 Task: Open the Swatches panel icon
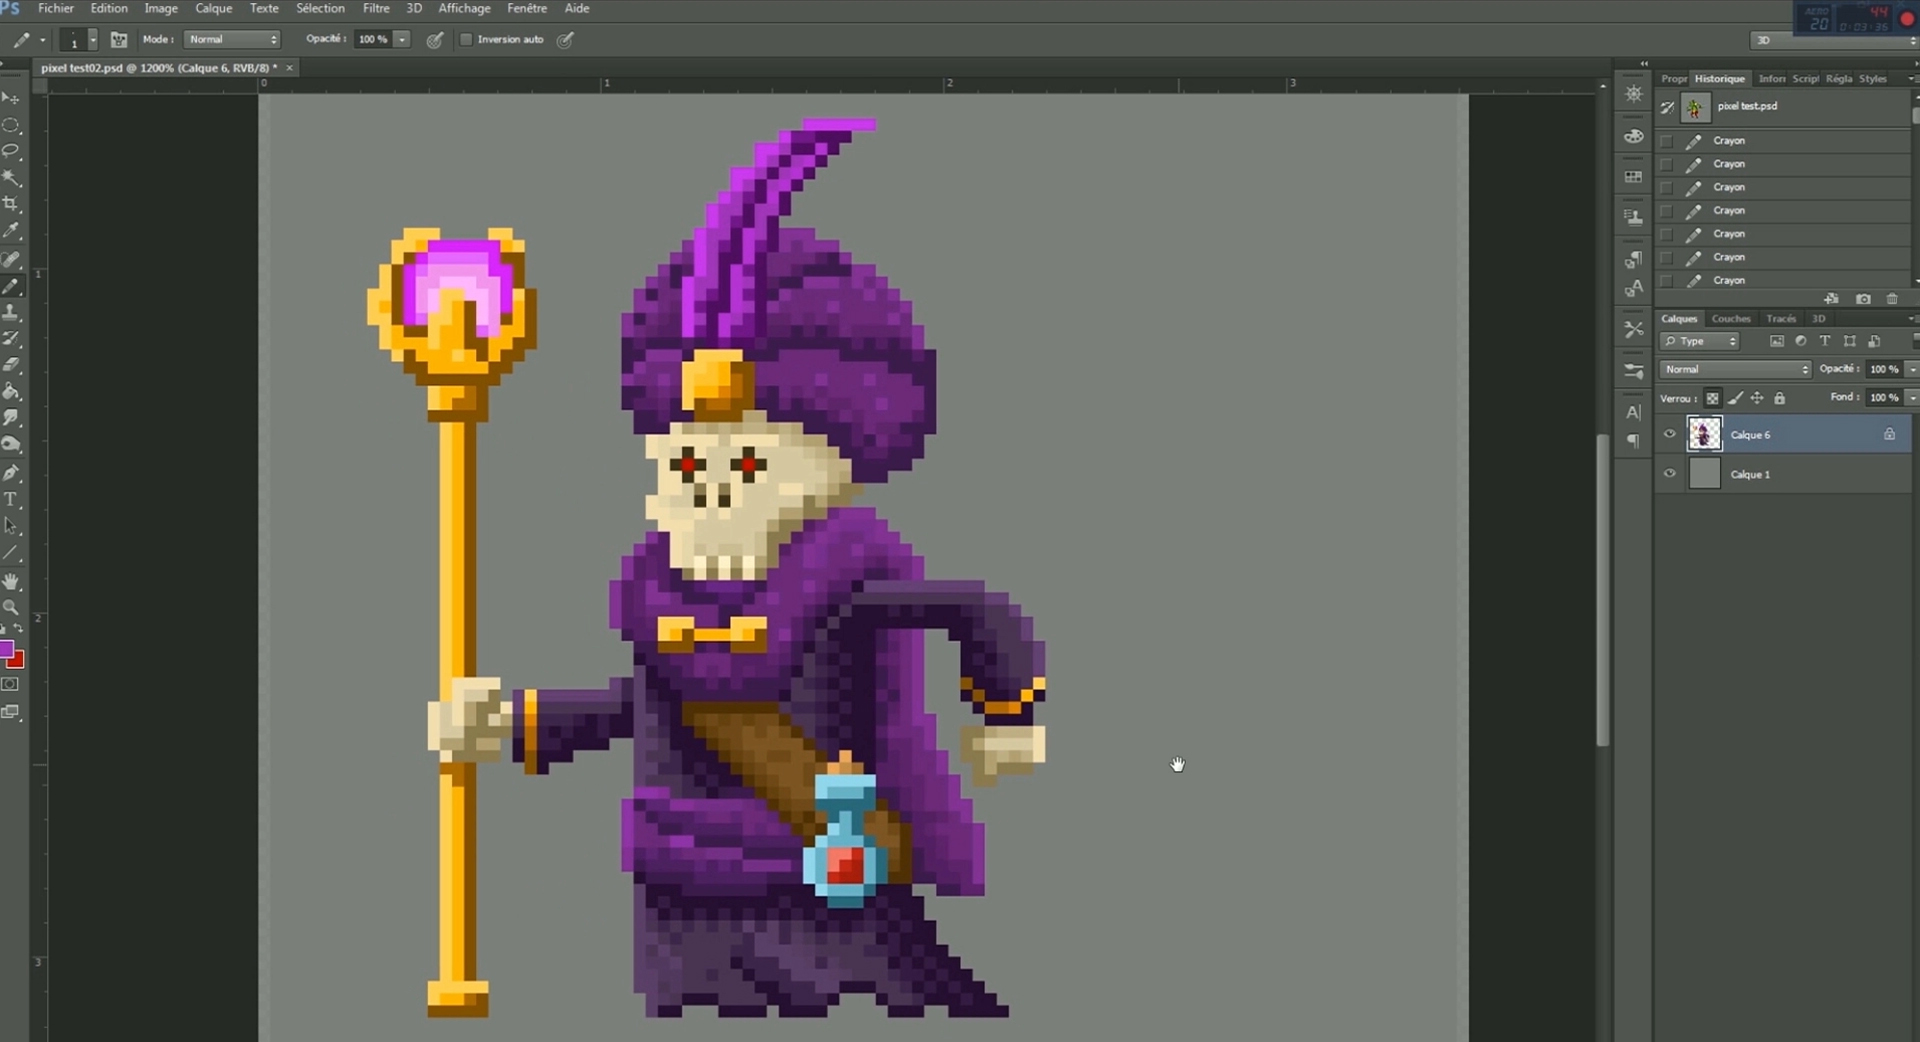tap(1633, 177)
